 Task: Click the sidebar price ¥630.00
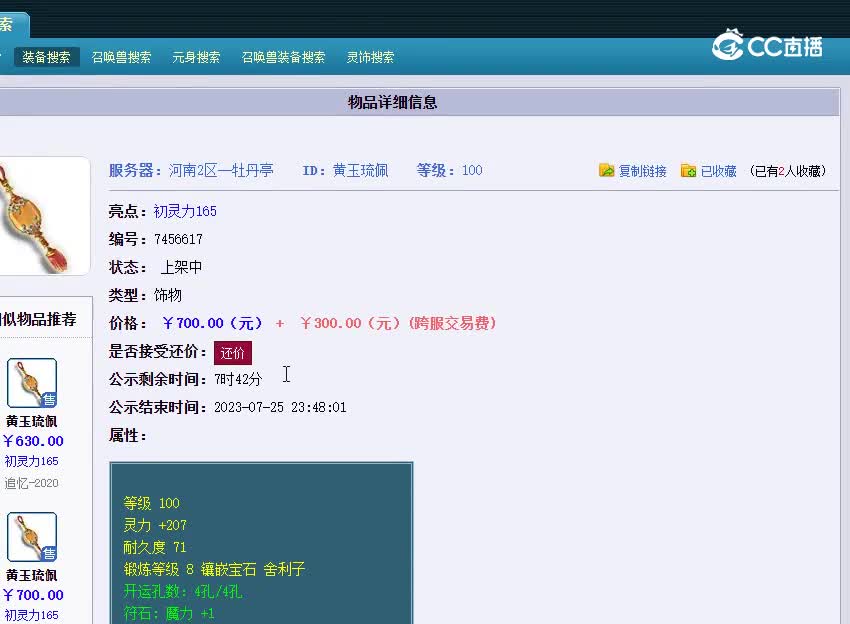click(x=33, y=441)
